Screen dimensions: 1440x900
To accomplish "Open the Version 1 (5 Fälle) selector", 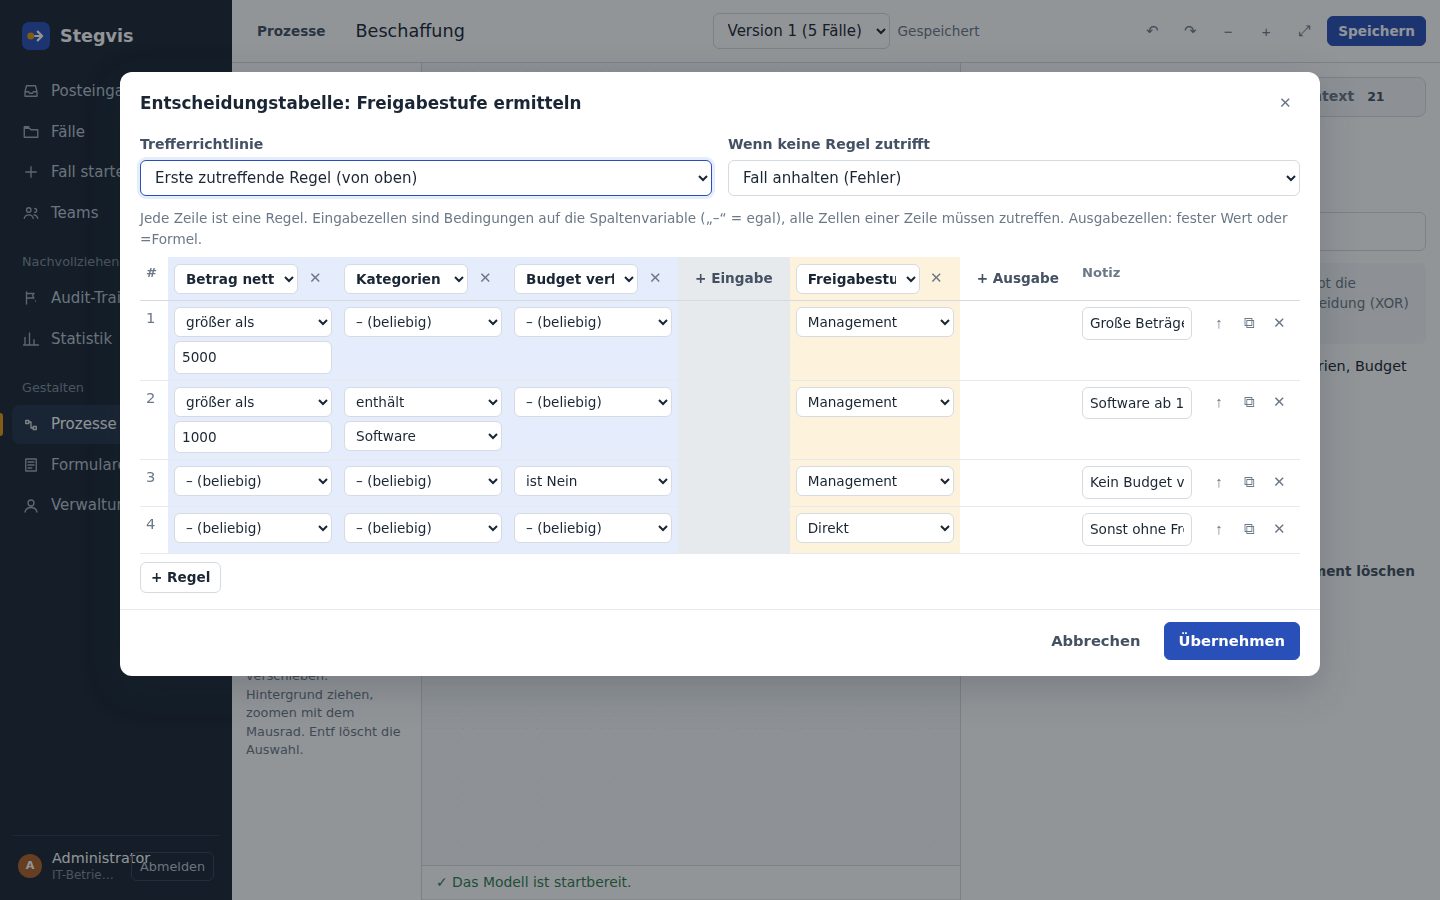I will coord(801,31).
